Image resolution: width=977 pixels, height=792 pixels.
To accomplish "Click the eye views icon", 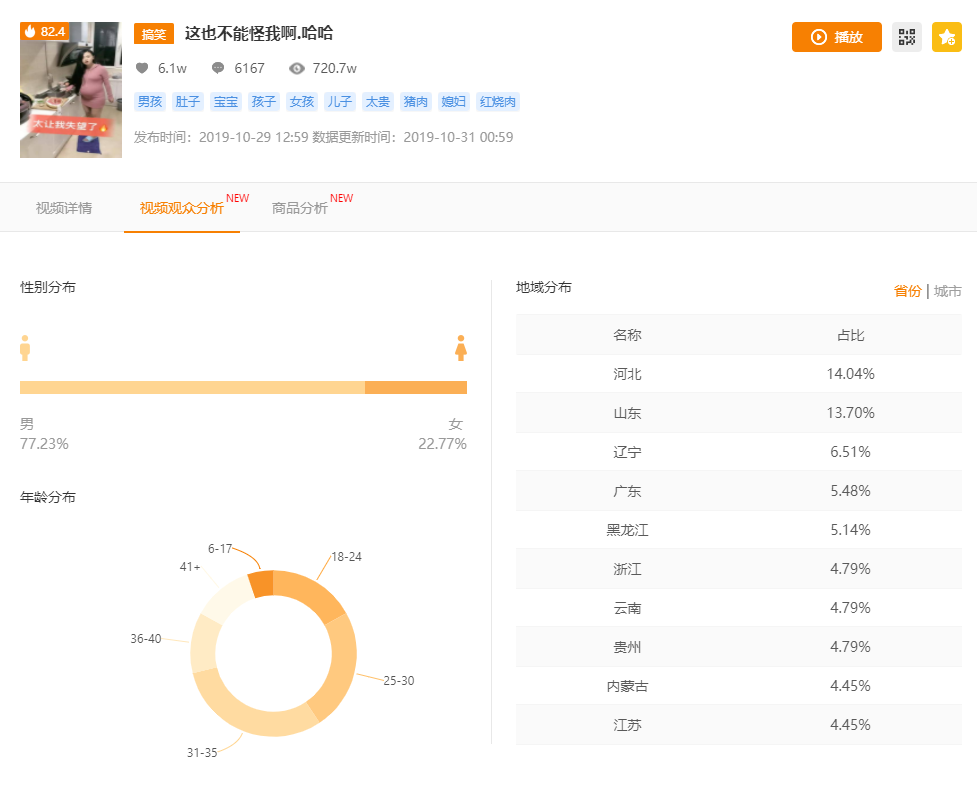I will 297,68.
